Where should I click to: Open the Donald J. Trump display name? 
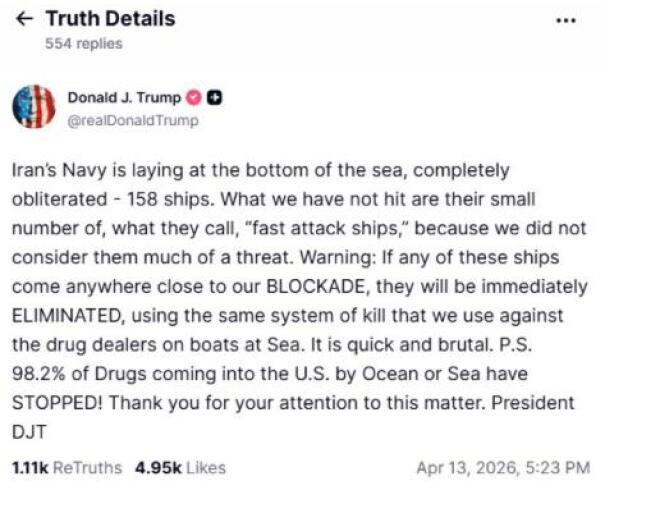click(124, 98)
